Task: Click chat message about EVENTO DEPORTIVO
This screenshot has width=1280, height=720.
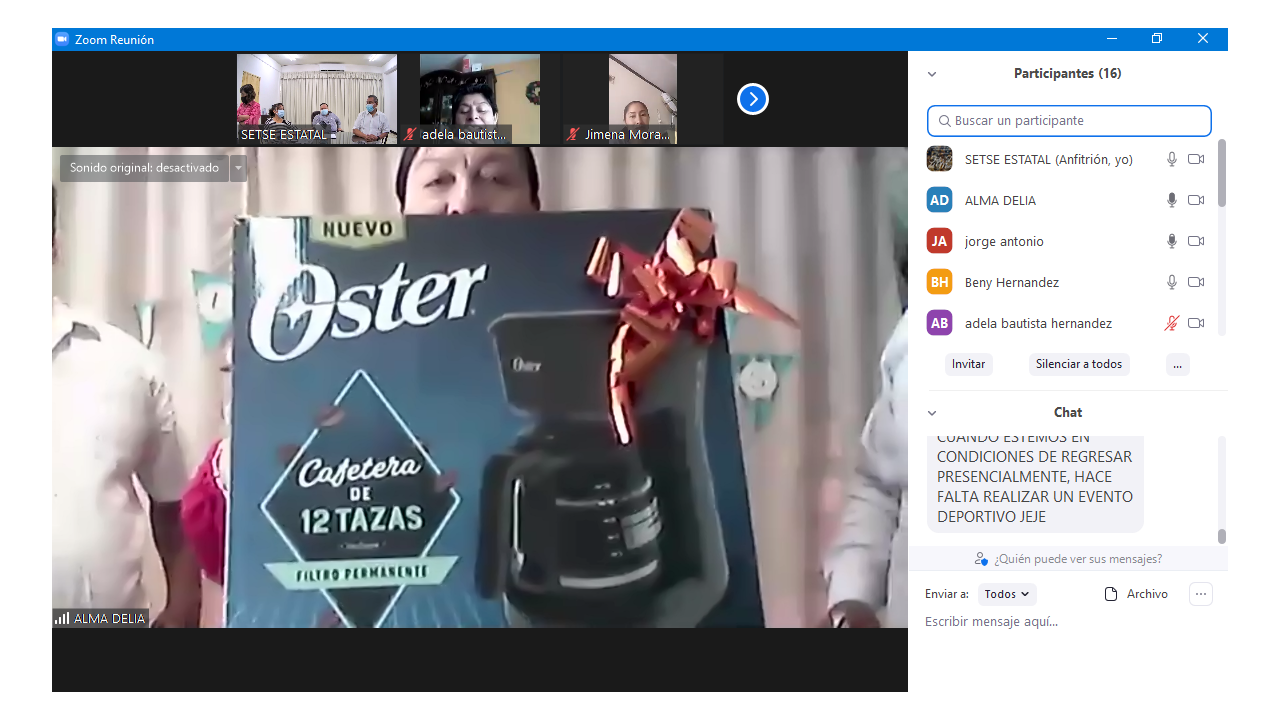Action: tap(1035, 484)
